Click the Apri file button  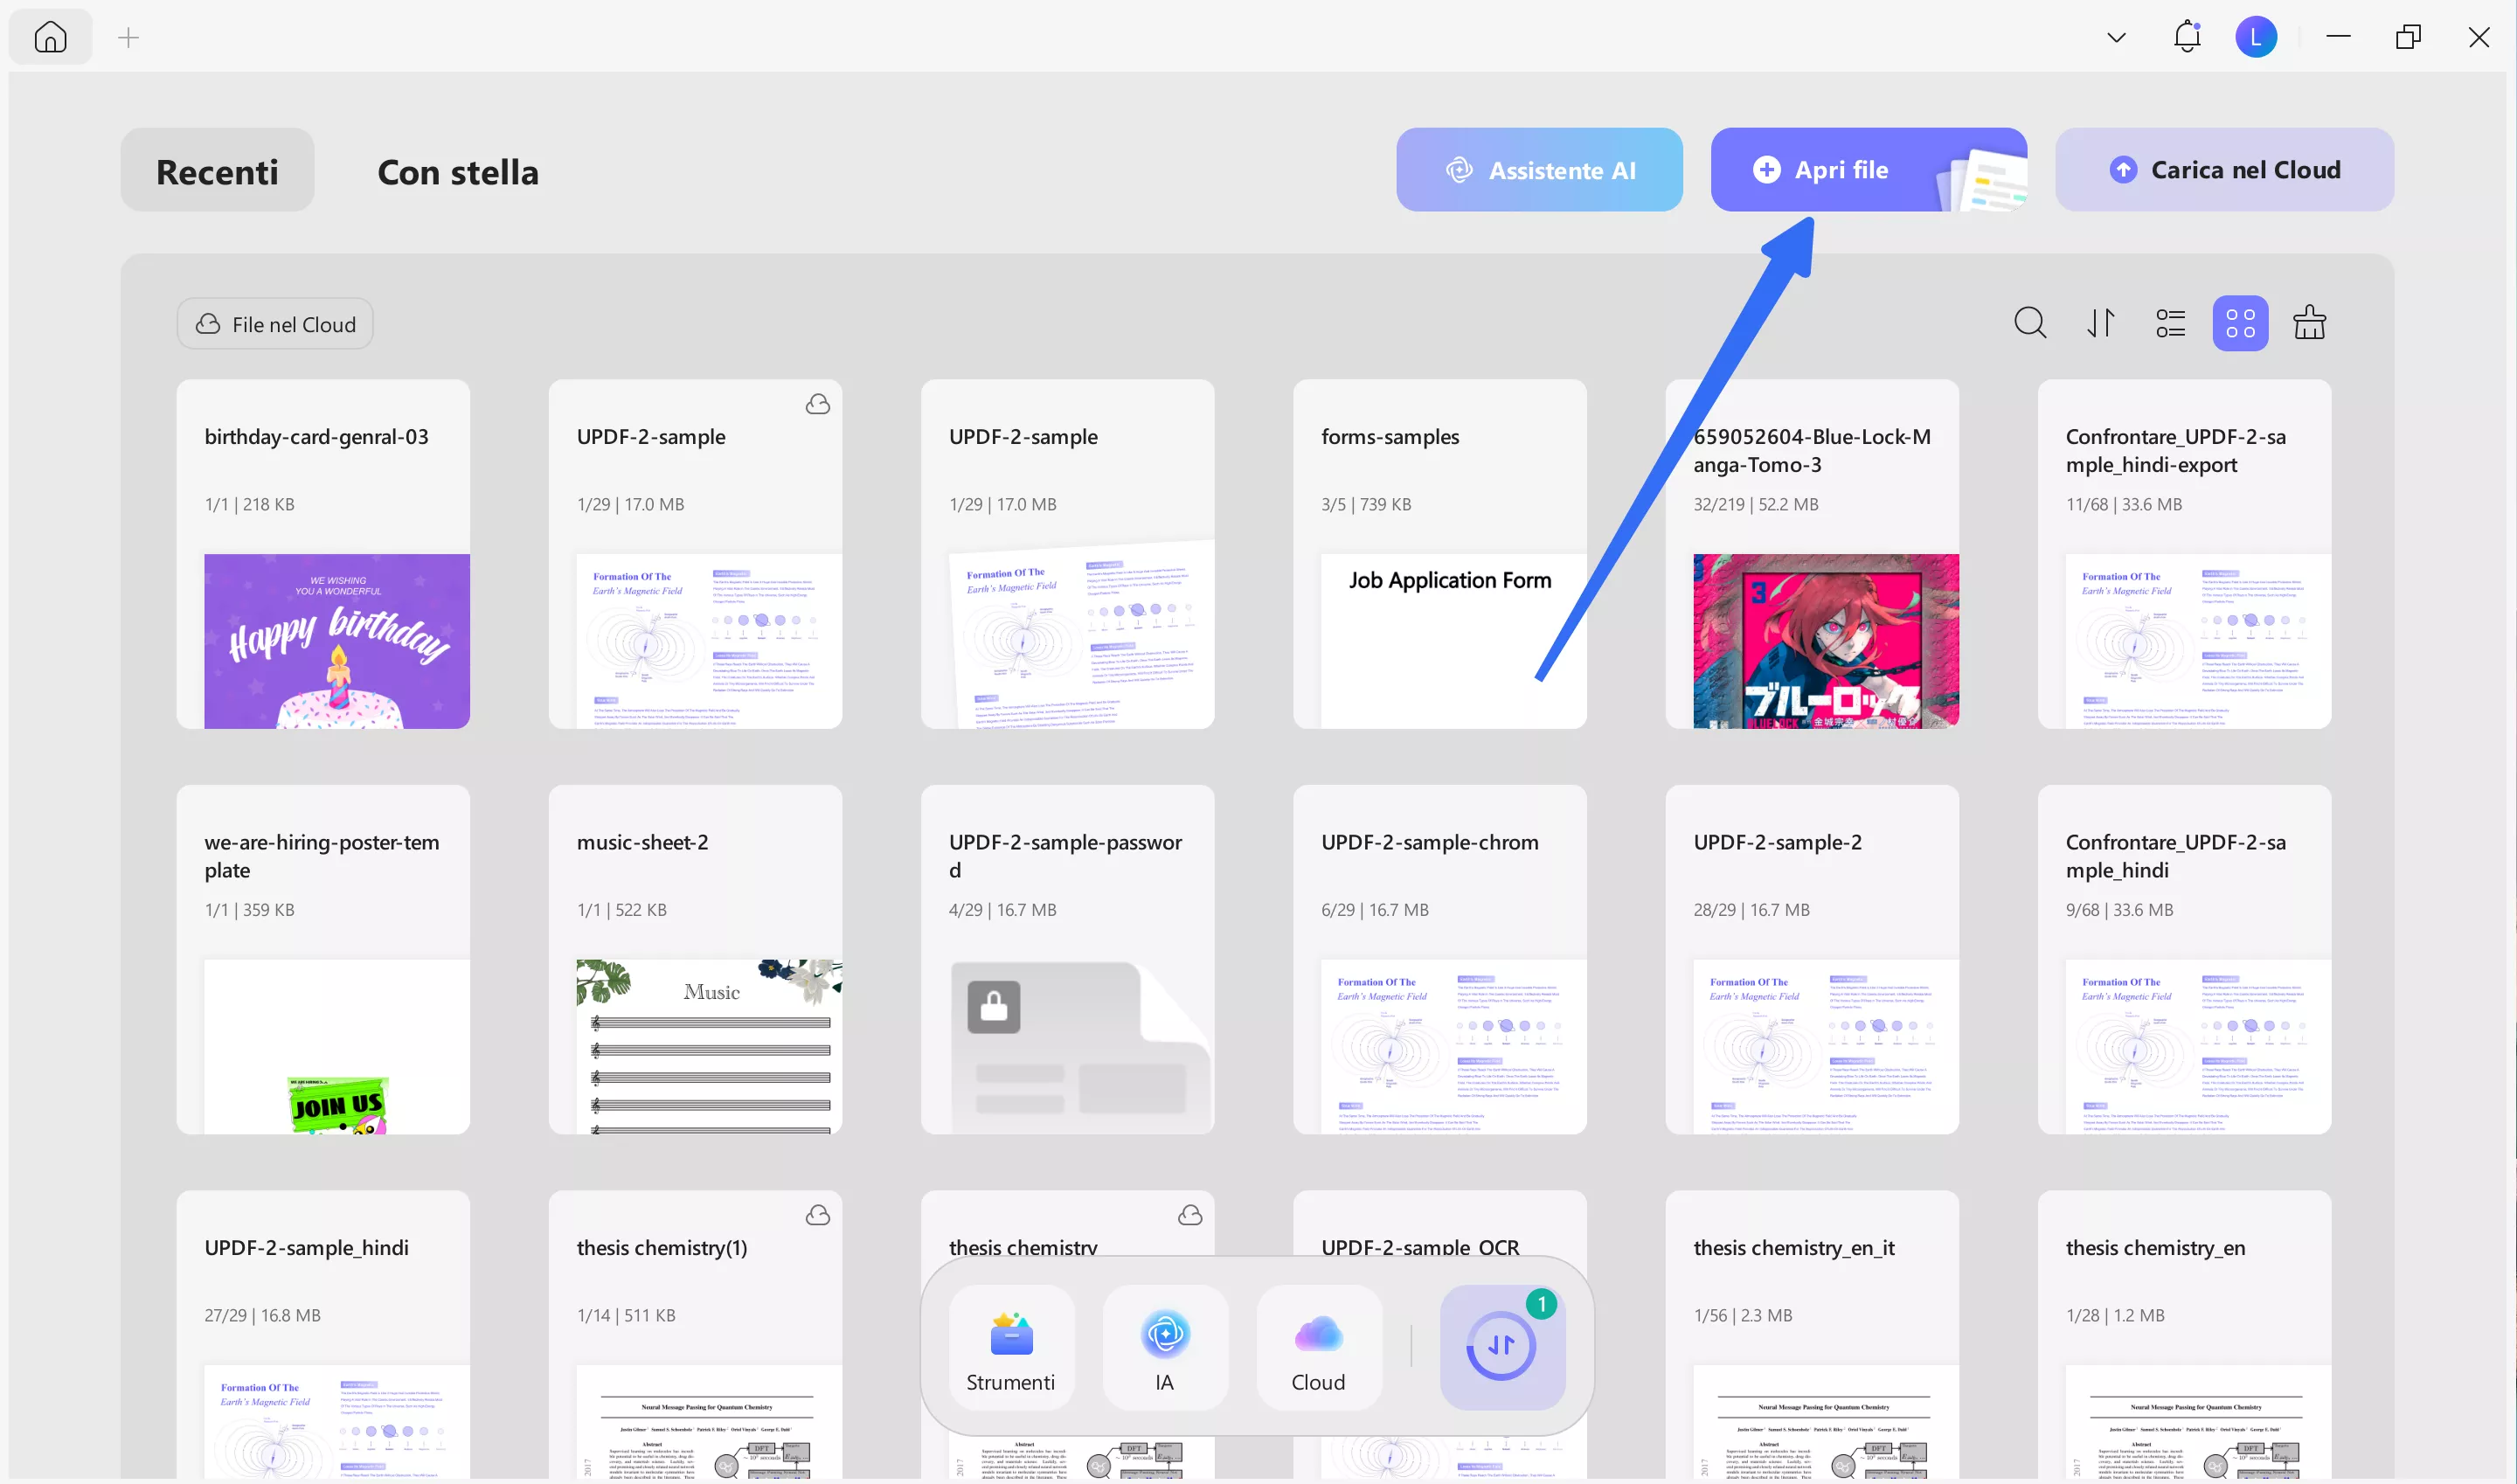coord(1840,170)
